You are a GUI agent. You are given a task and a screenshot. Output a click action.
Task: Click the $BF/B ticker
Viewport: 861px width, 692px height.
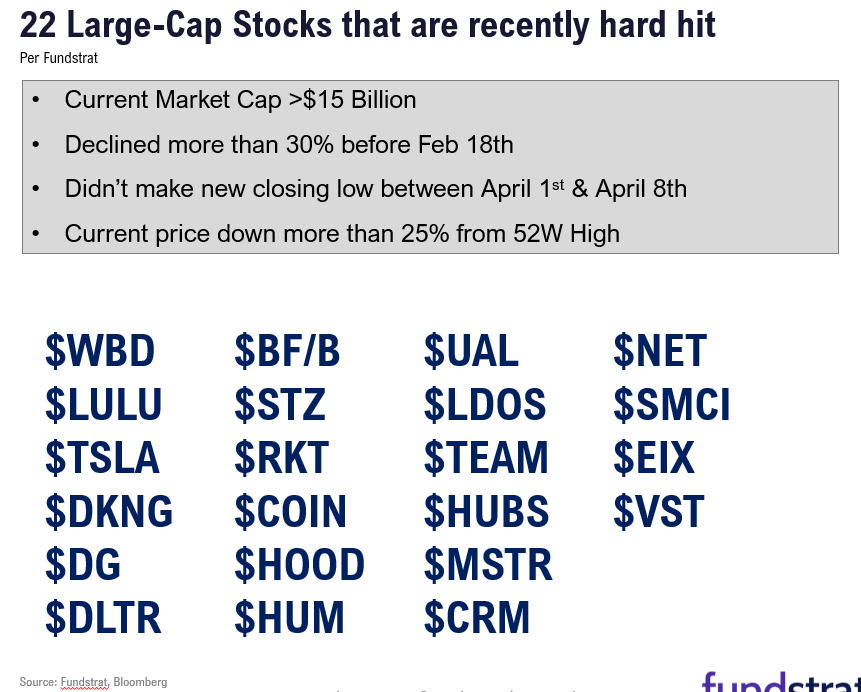point(287,351)
